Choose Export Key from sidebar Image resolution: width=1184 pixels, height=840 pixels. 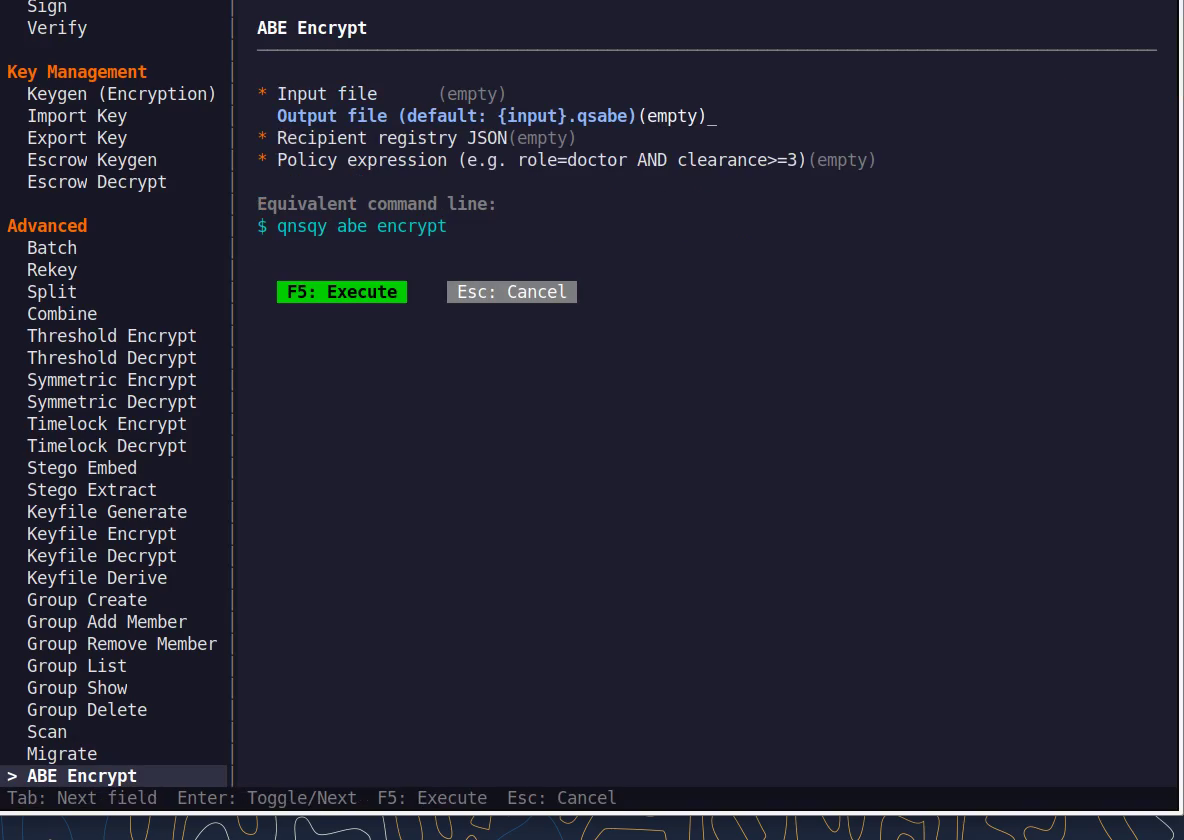pyautogui.click(x=77, y=137)
